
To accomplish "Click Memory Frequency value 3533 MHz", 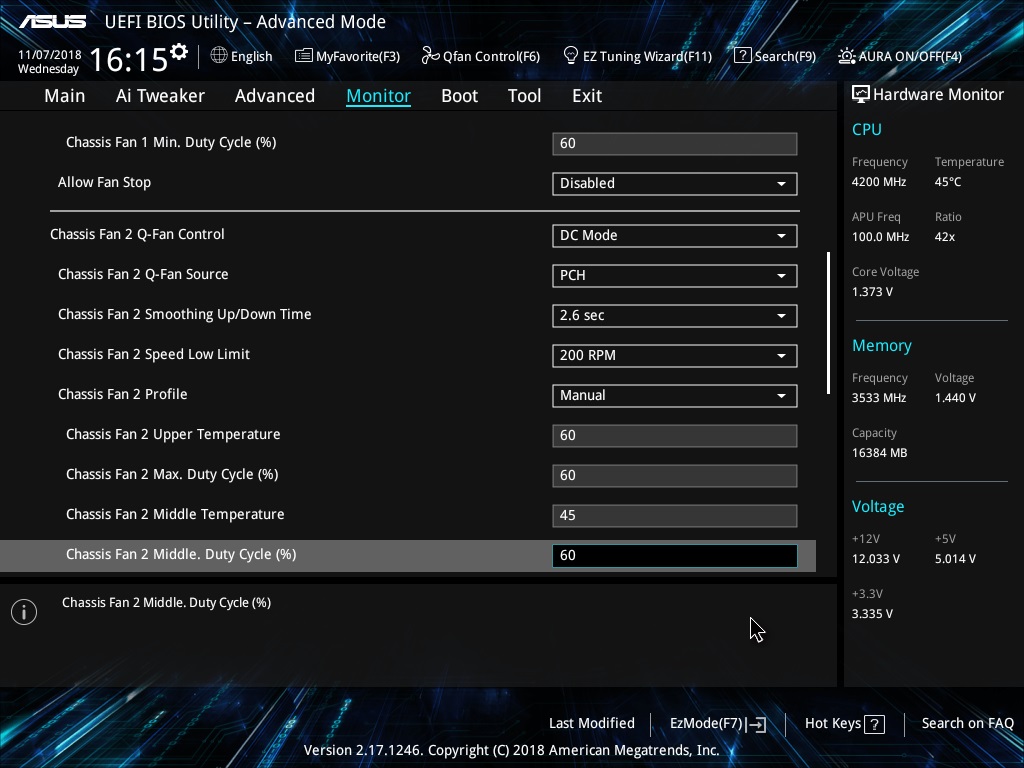I will (879, 398).
